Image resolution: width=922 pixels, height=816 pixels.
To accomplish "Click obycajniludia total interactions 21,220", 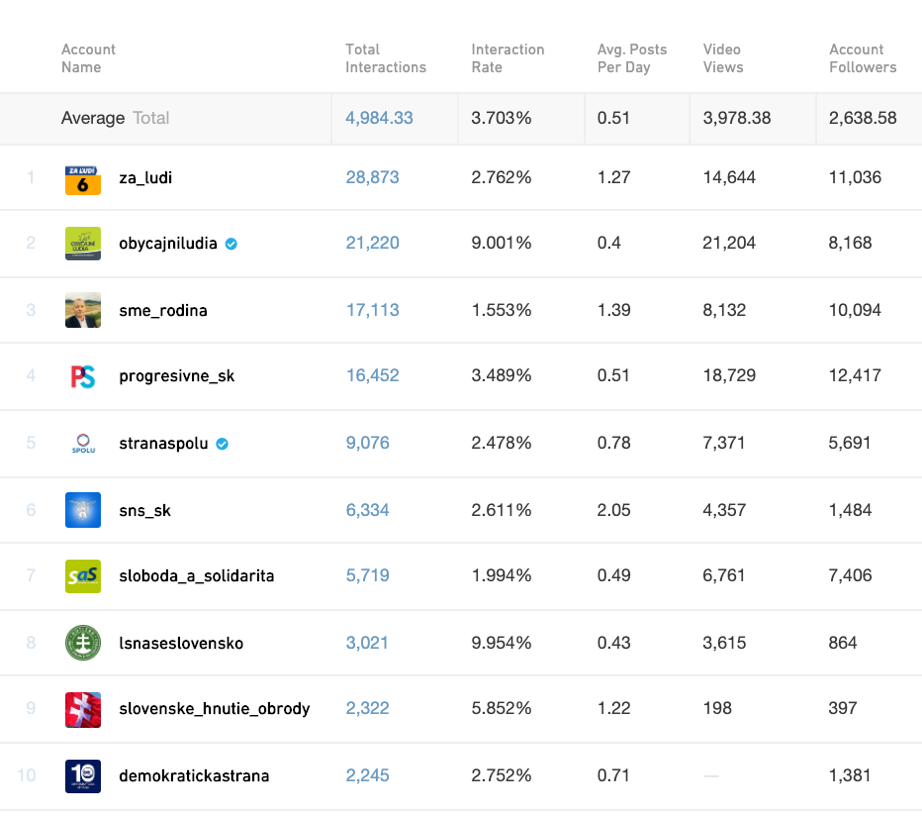I will point(372,243).
